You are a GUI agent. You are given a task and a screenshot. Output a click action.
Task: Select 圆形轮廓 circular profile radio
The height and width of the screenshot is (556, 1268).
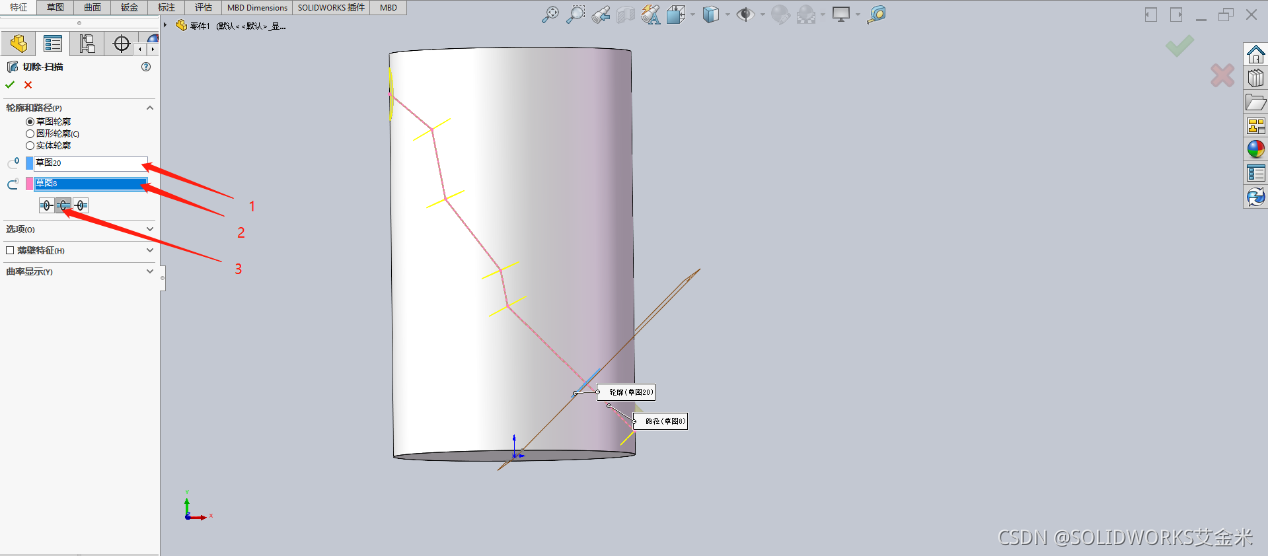pyautogui.click(x=30, y=133)
